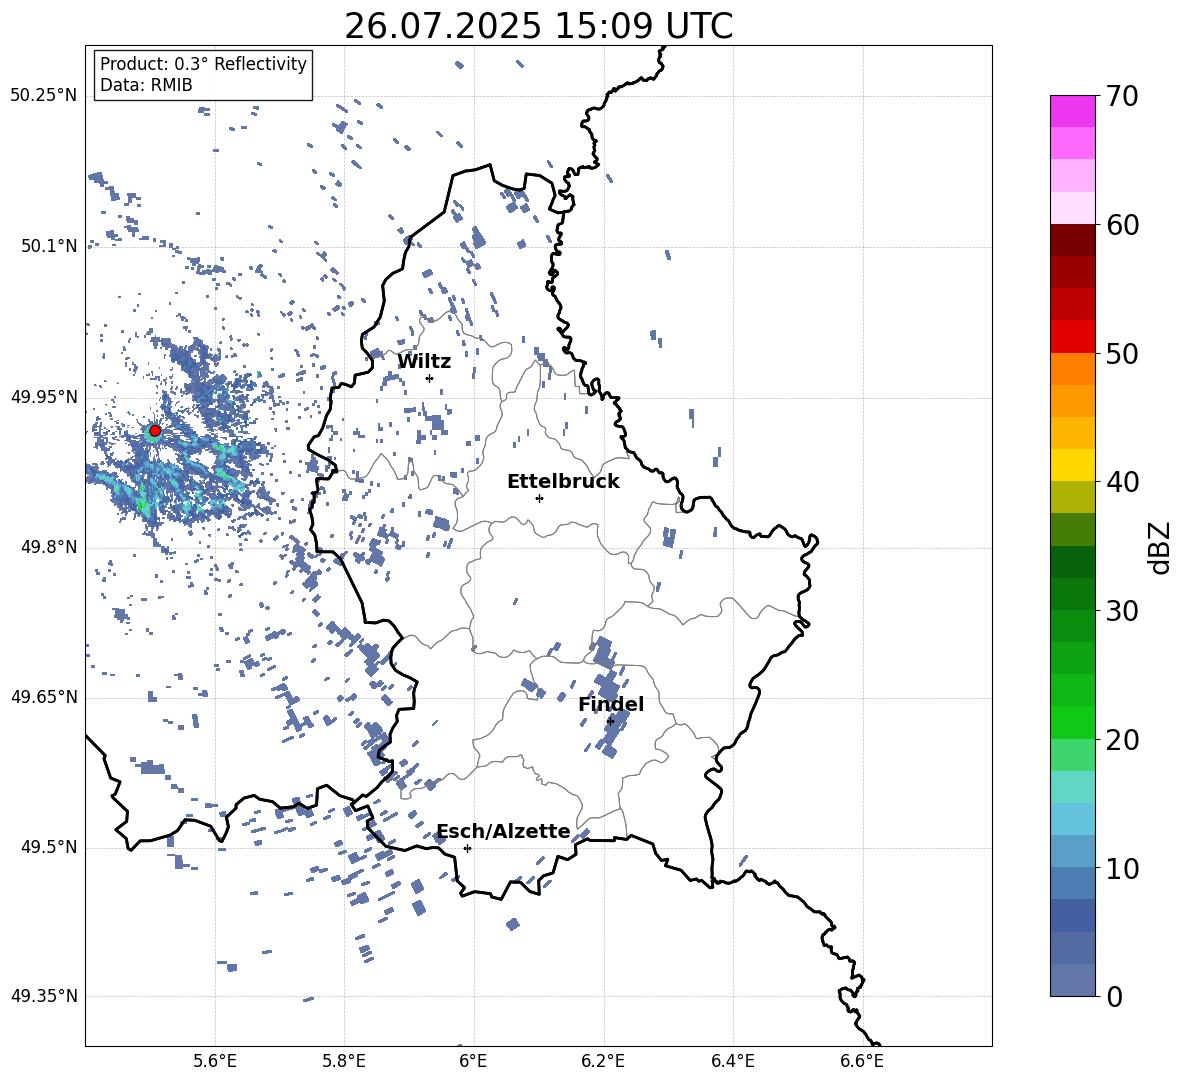Click the 49.35°N latitude label
1184x1081 pixels.
click(44, 996)
